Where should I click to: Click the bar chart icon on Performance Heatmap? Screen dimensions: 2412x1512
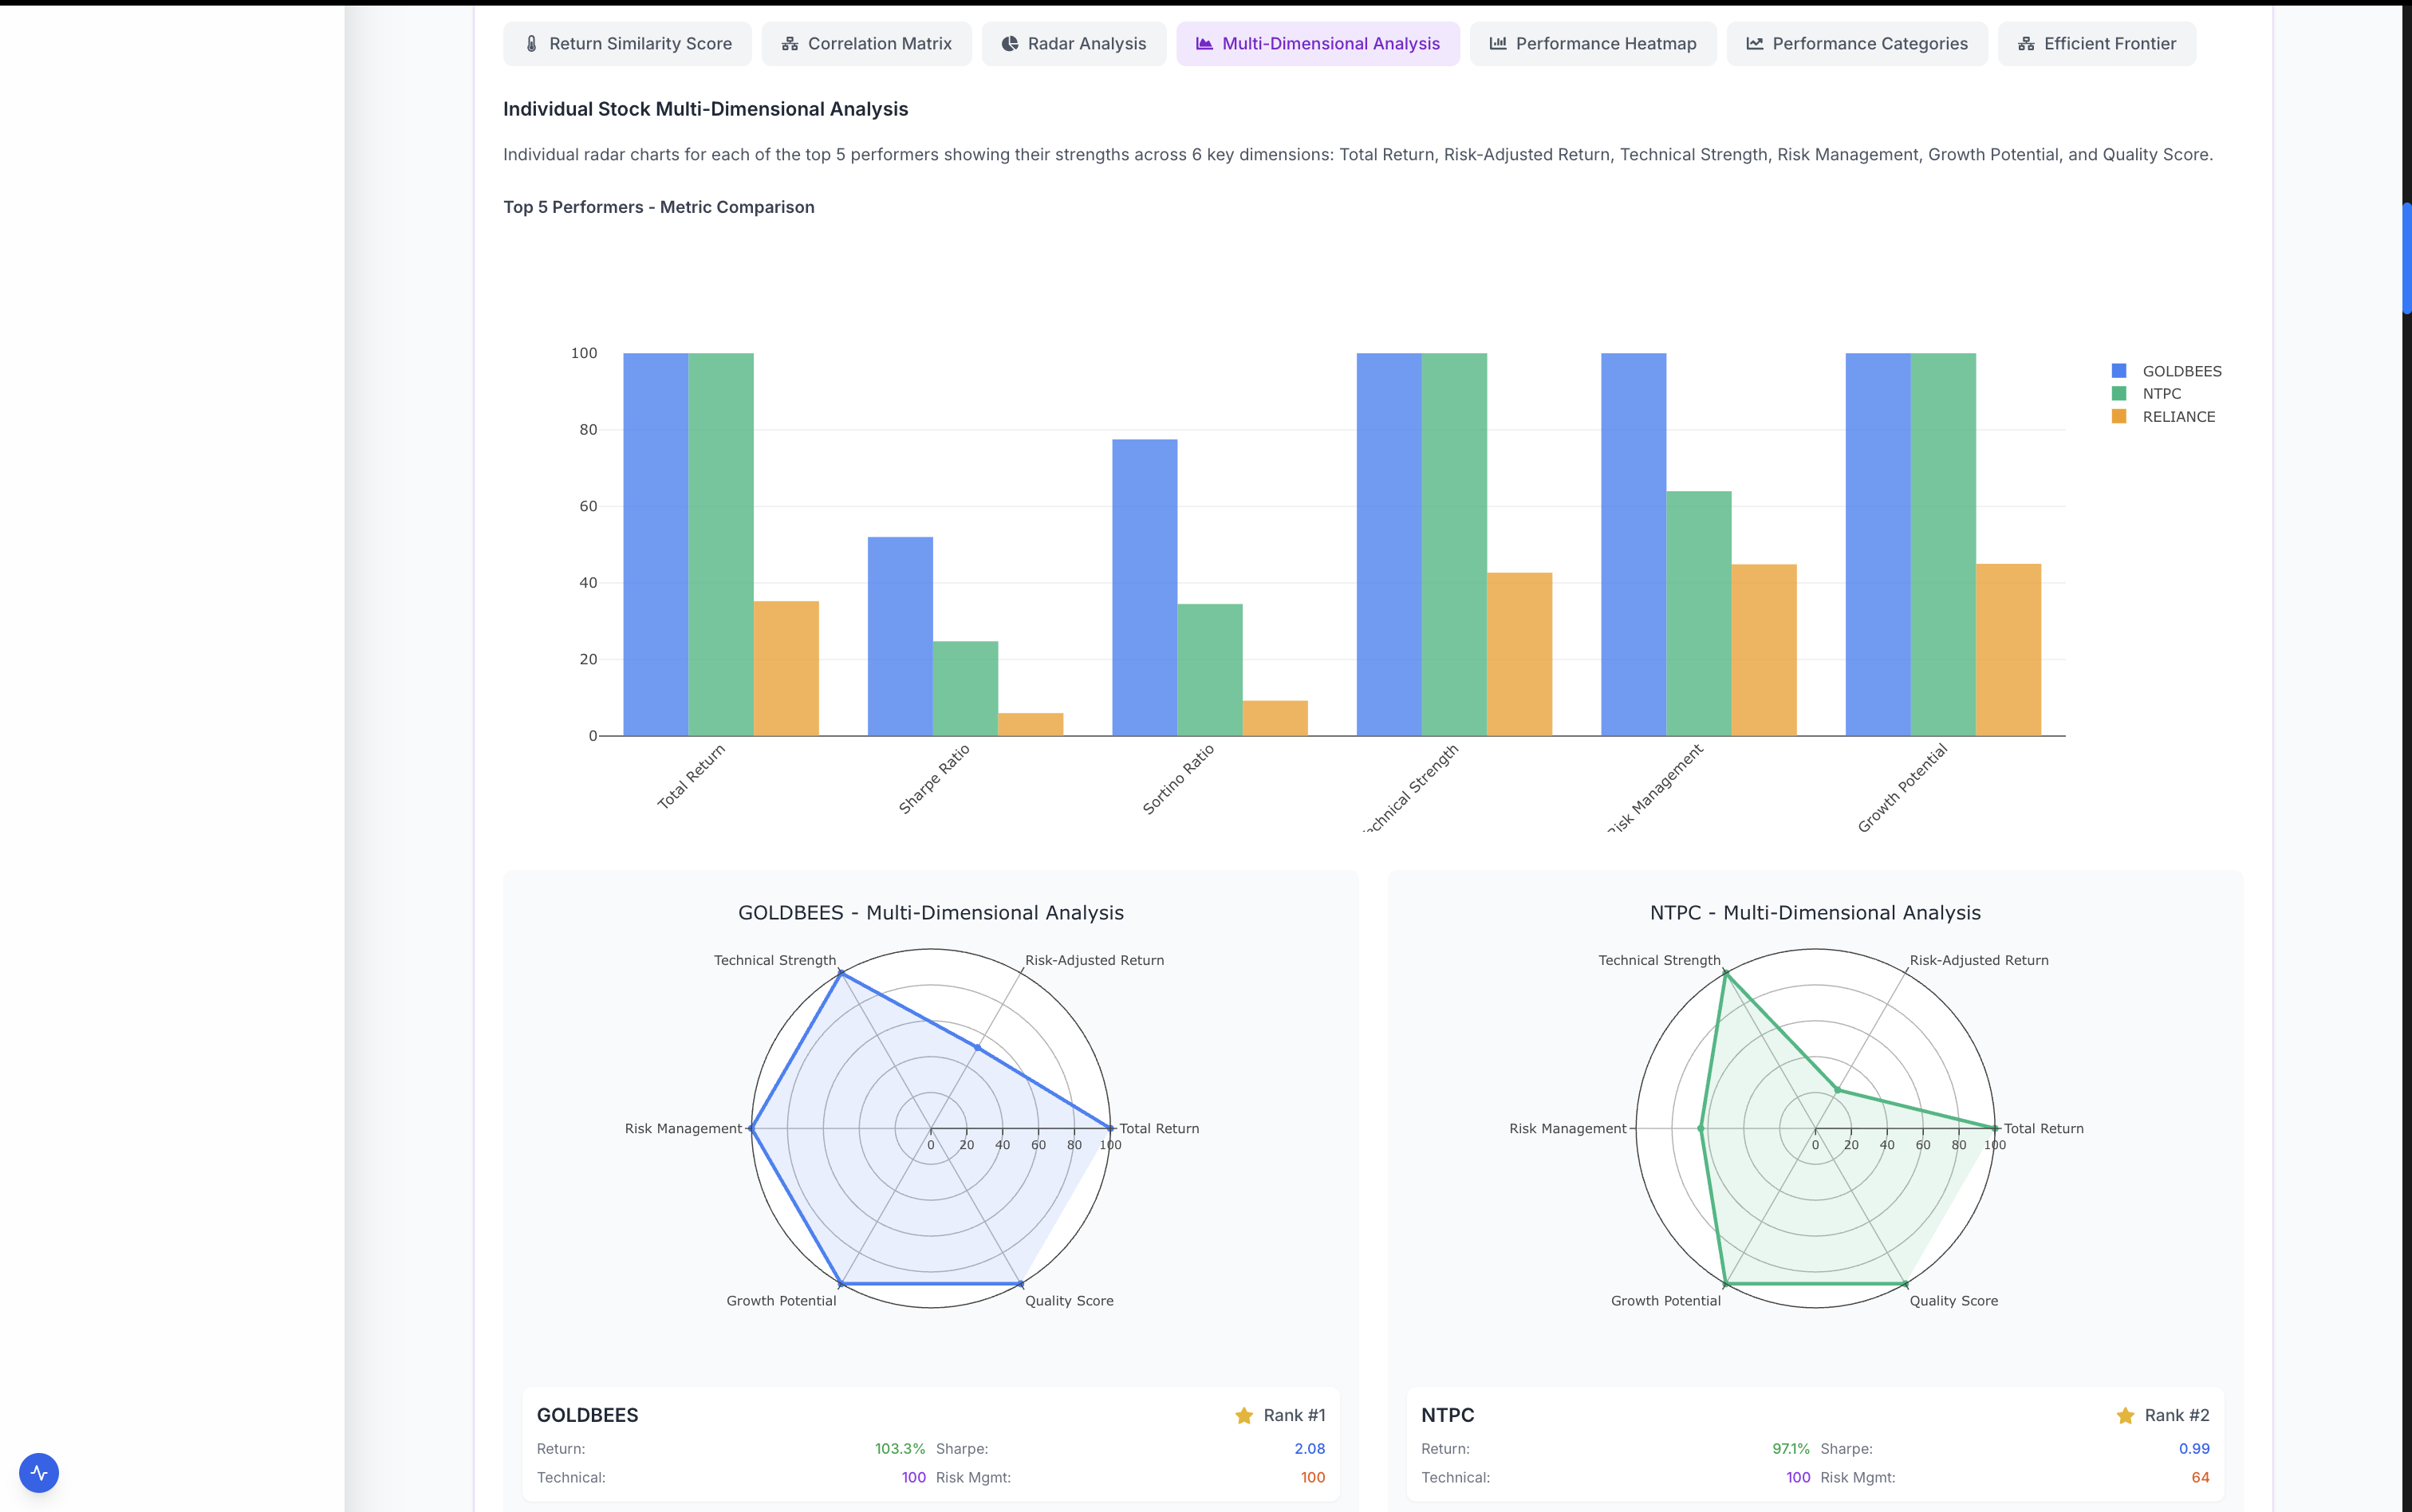tap(1498, 44)
